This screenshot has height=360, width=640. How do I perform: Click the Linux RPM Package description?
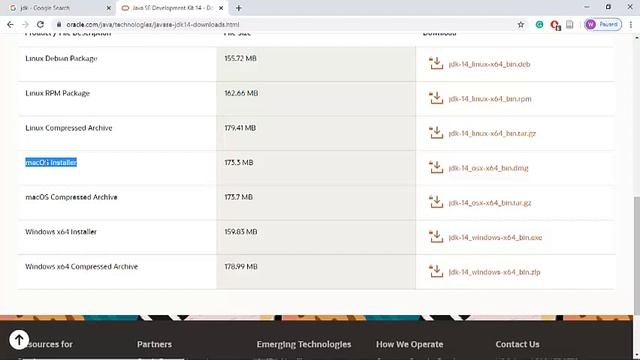click(58, 93)
